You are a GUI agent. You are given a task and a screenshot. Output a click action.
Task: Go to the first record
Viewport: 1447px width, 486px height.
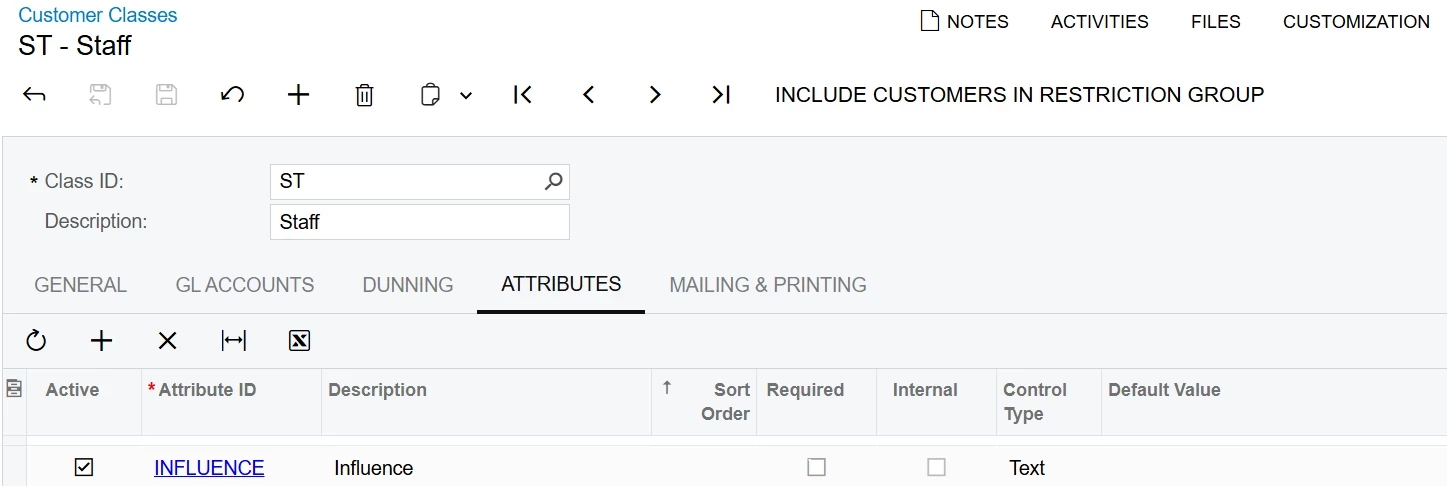click(522, 95)
